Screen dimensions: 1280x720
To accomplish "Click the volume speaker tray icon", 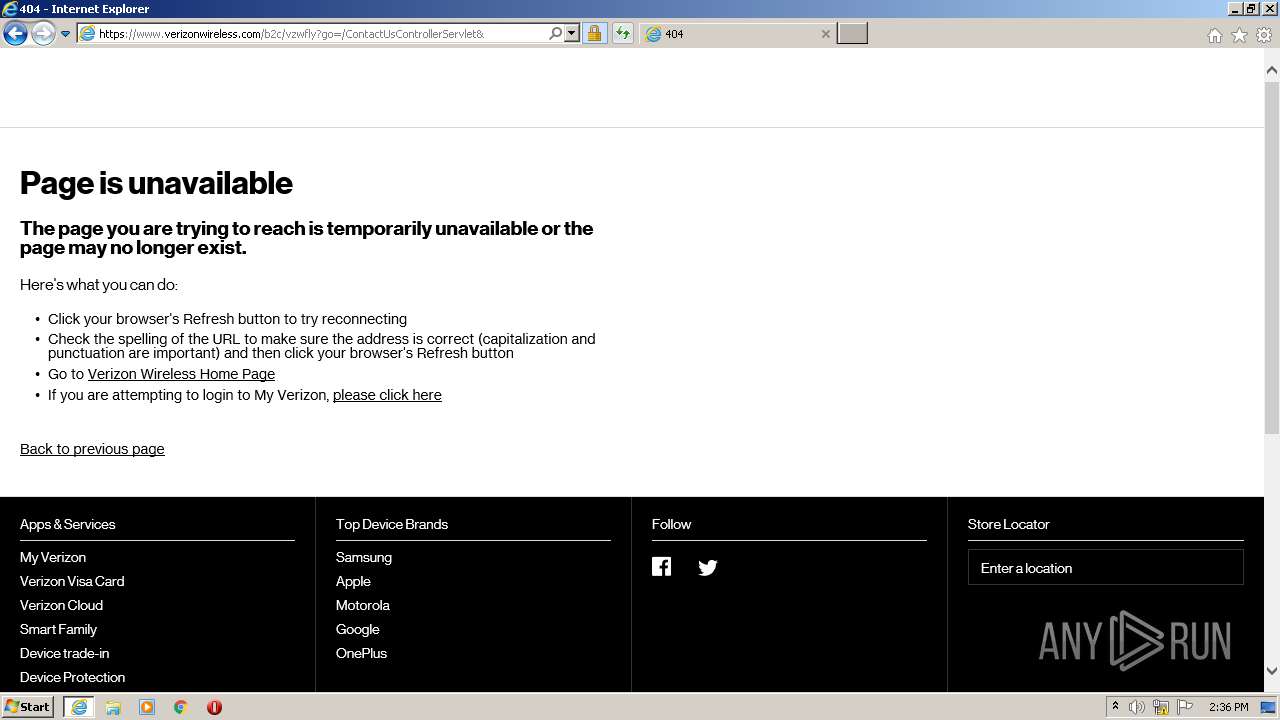I will (x=1137, y=707).
